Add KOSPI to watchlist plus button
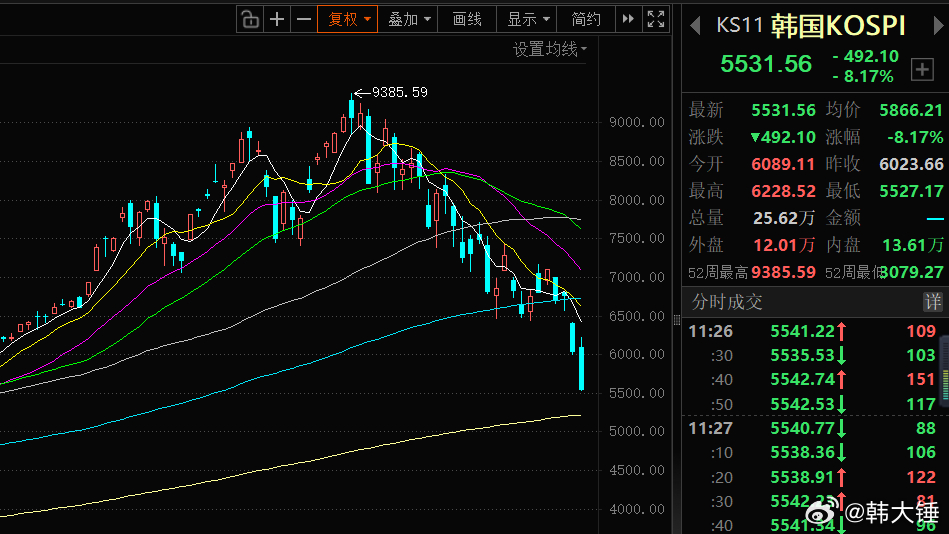Image resolution: width=949 pixels, height=534 pixels. (922, 70)
